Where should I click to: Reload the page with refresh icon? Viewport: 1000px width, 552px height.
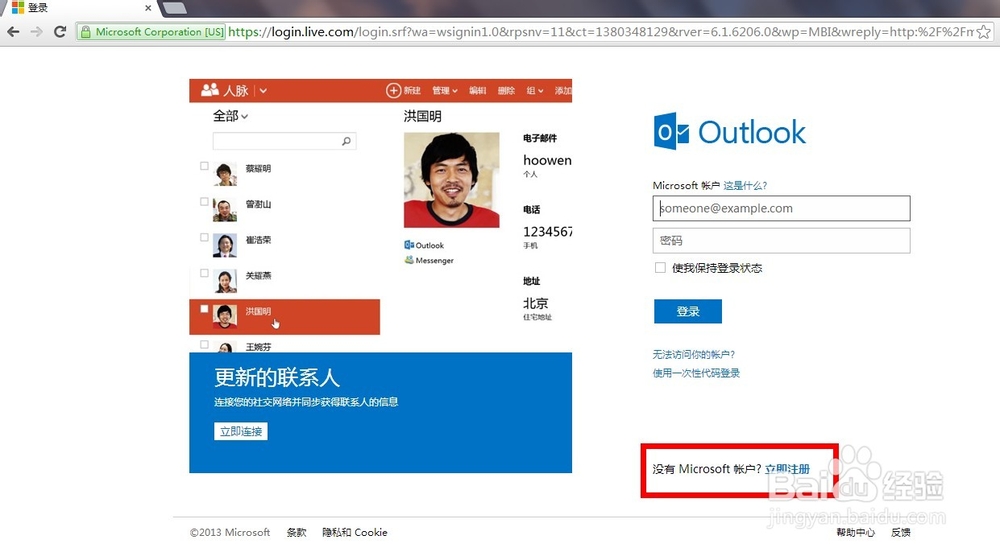pyautogui.click(x=60, y=32)
